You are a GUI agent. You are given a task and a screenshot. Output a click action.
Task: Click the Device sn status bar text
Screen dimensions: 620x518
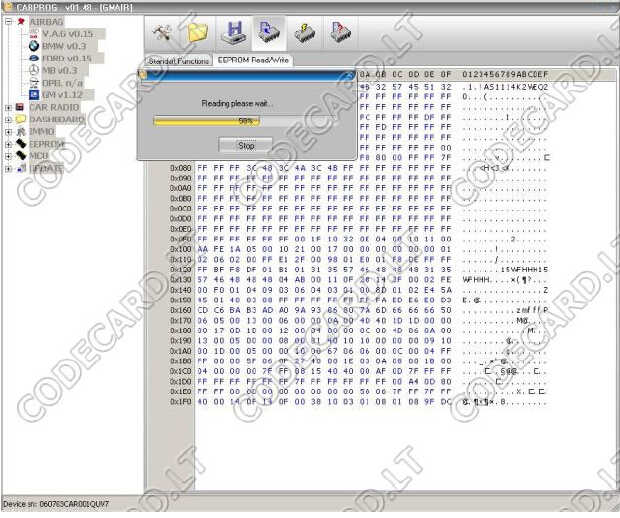coord(56,504)
